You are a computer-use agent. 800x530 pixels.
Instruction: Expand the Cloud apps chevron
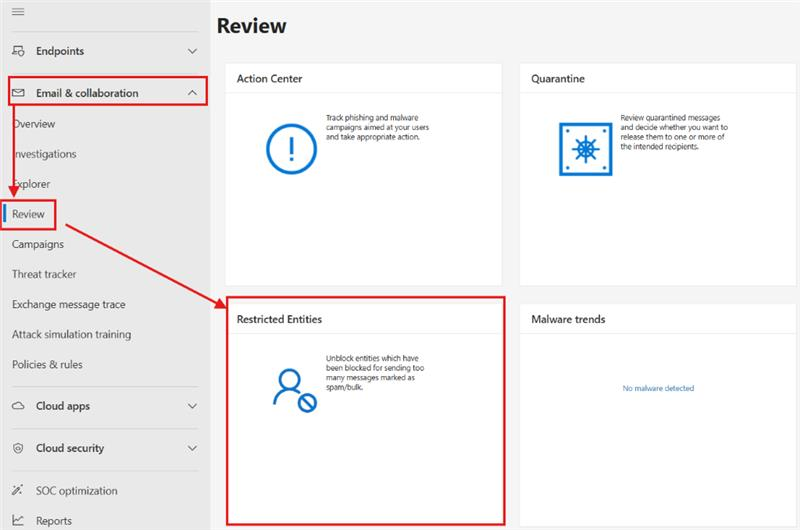[192, 406]
